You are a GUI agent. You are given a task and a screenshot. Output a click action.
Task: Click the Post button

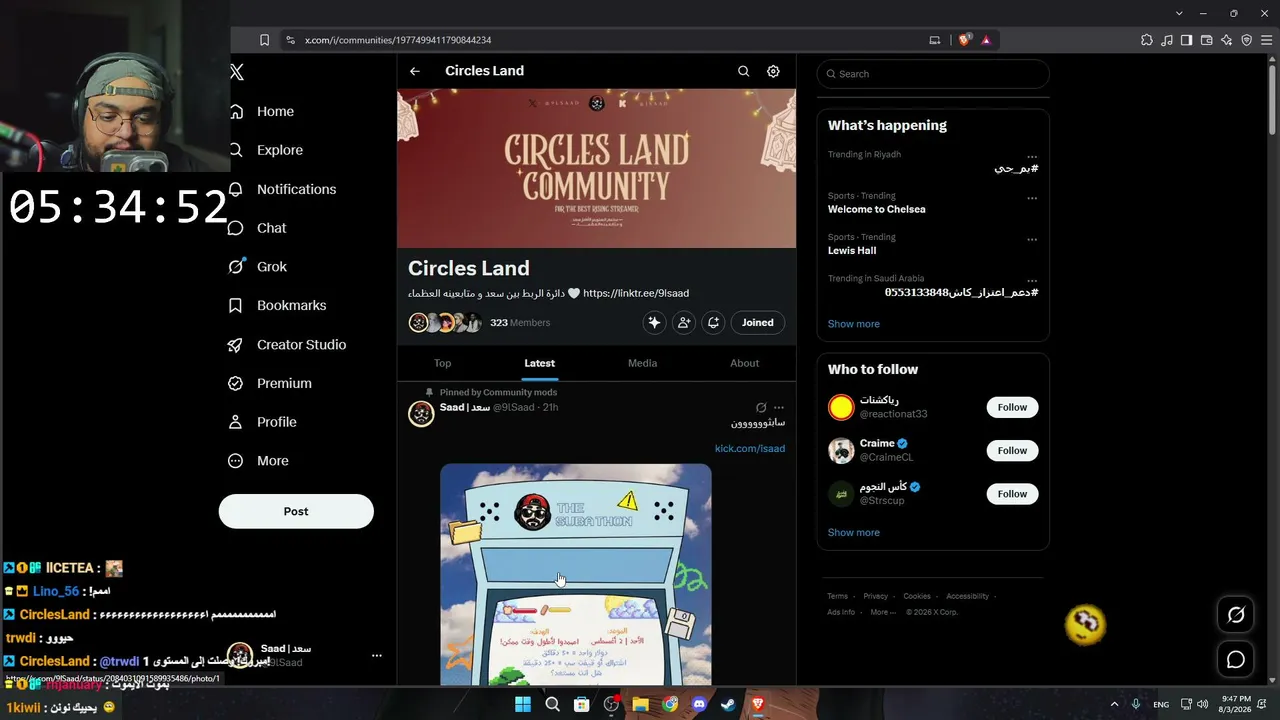tap(296, 511)
